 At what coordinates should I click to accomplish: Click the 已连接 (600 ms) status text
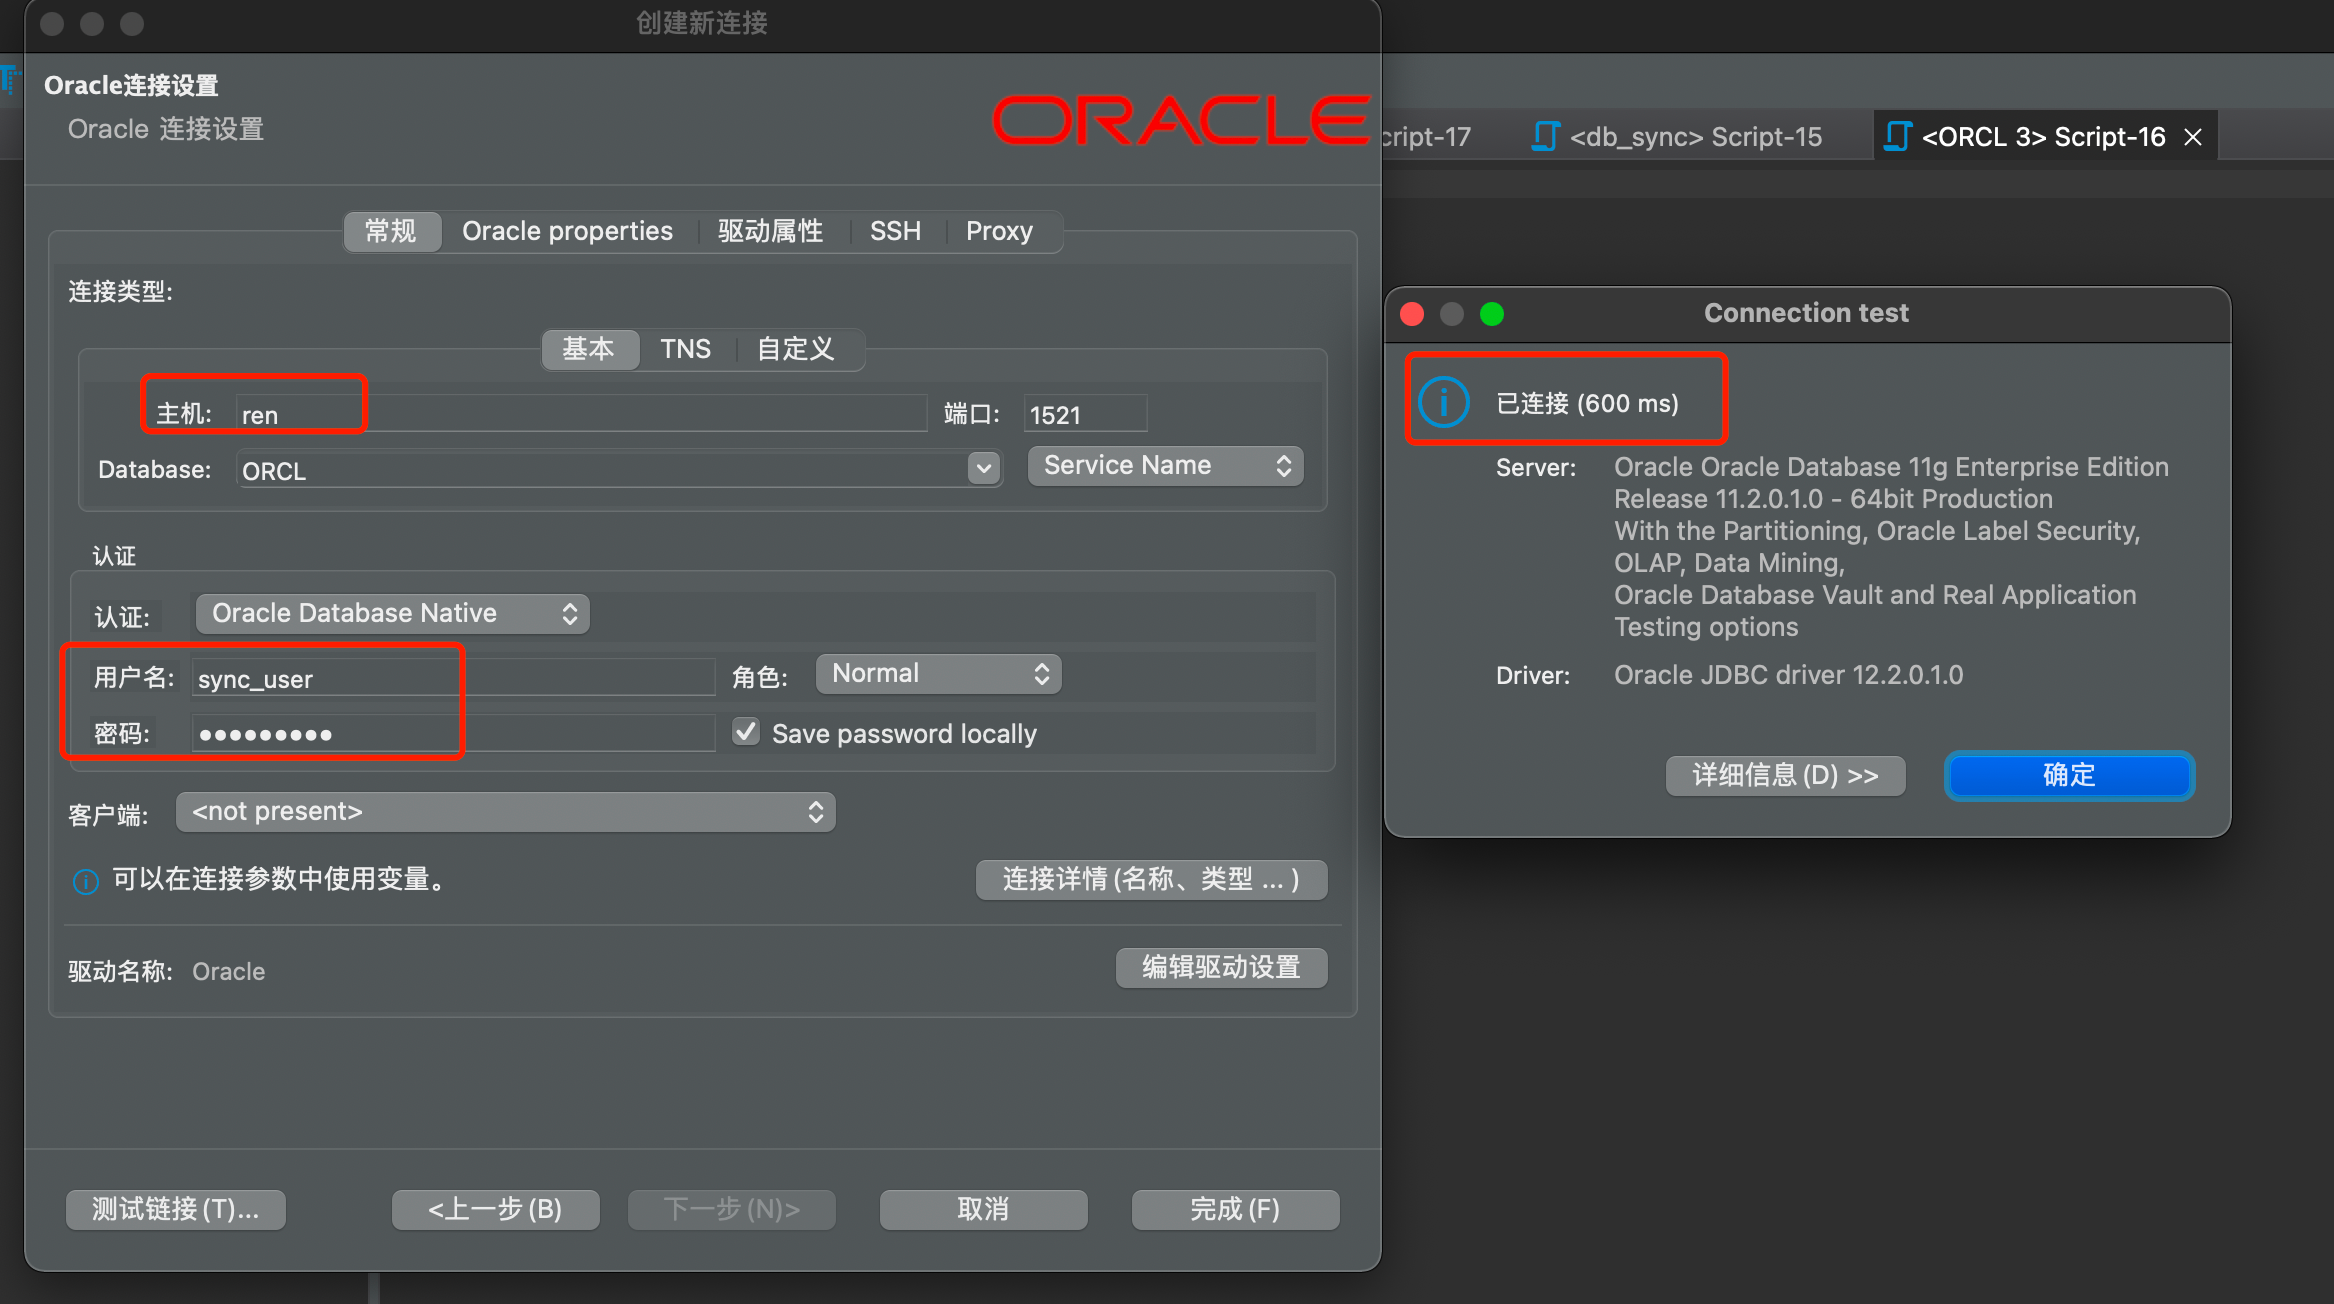pos(1587,403)
